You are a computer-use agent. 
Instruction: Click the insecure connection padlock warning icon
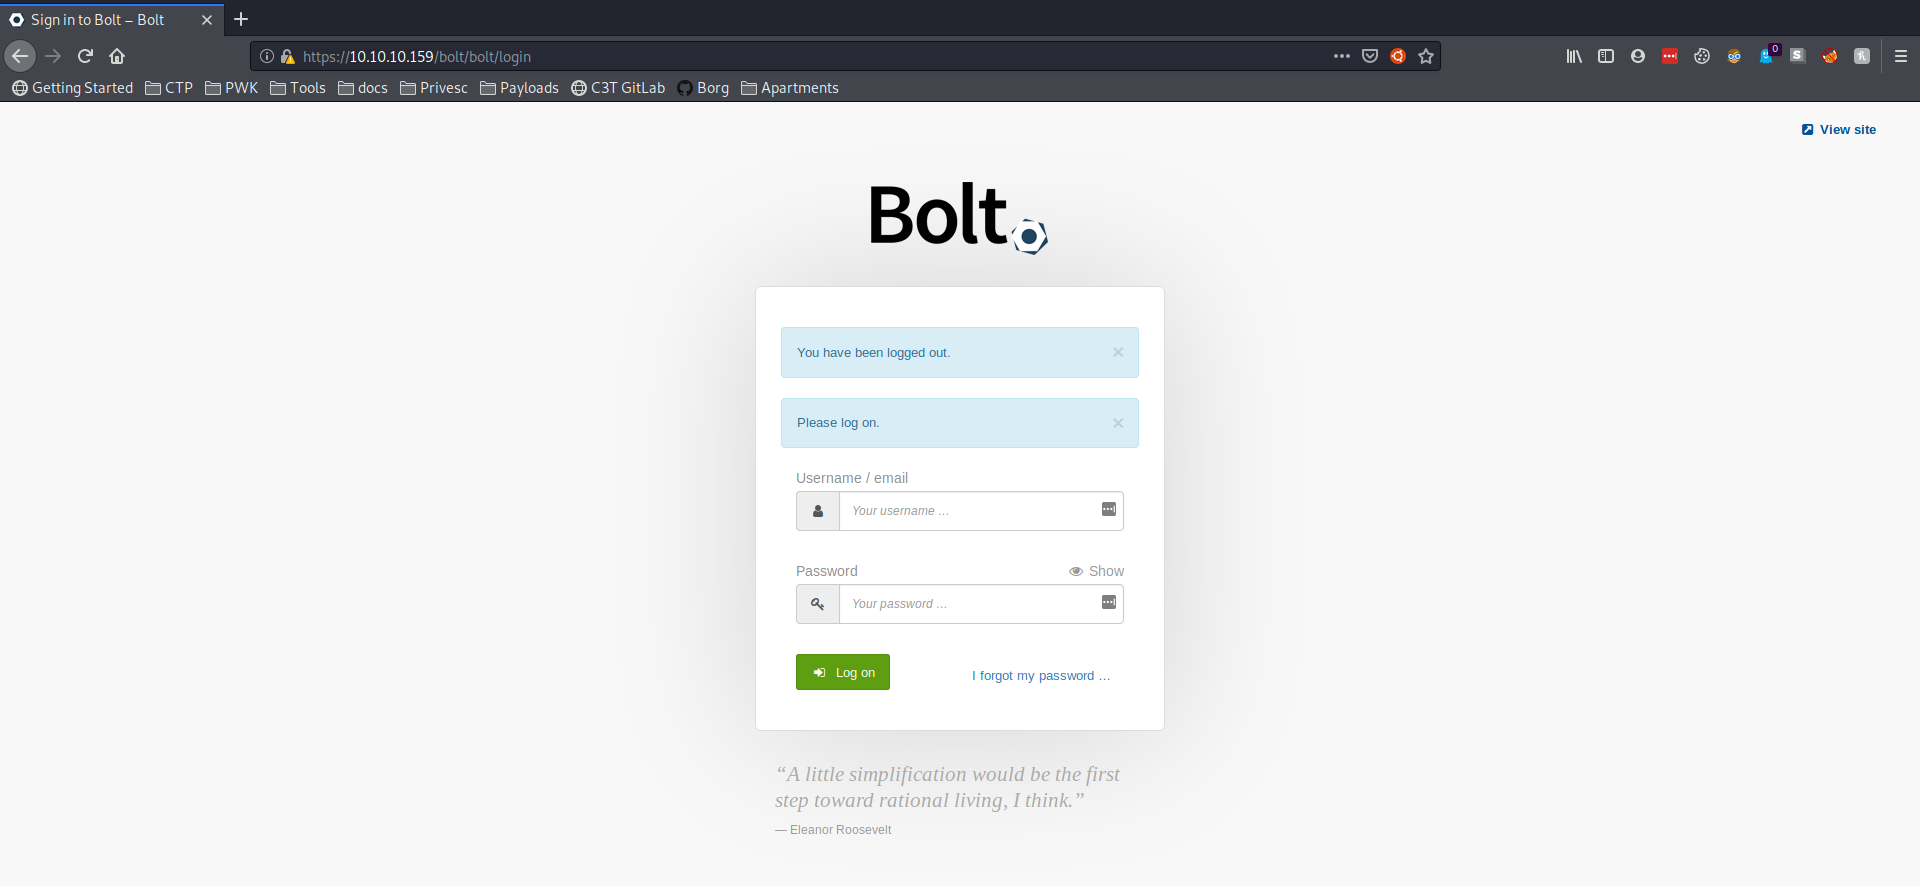tap(288, 56)
